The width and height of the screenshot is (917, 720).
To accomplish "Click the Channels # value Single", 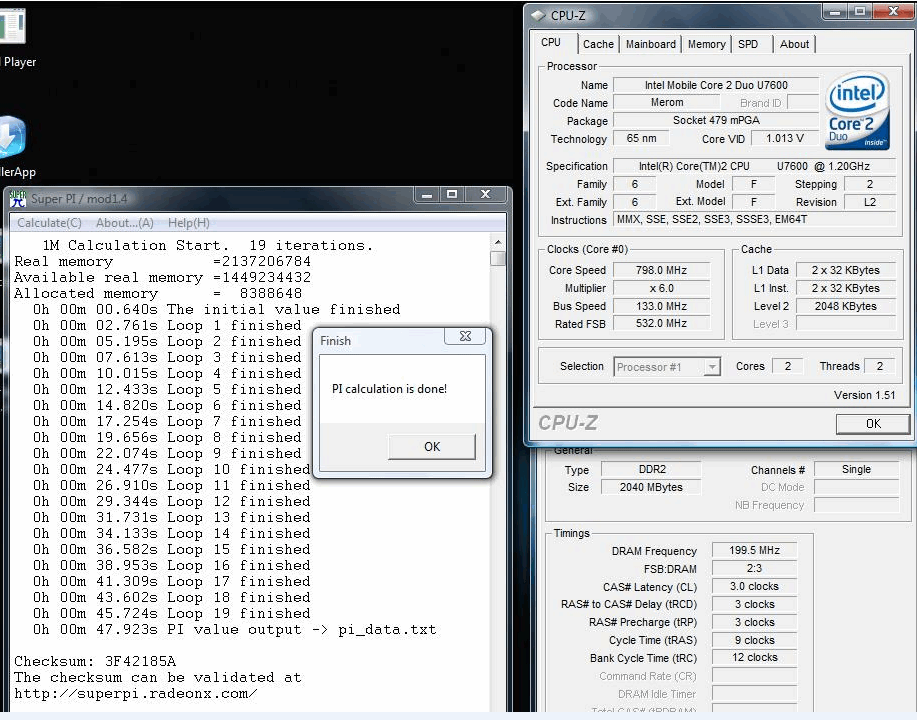I will [856, 470].
